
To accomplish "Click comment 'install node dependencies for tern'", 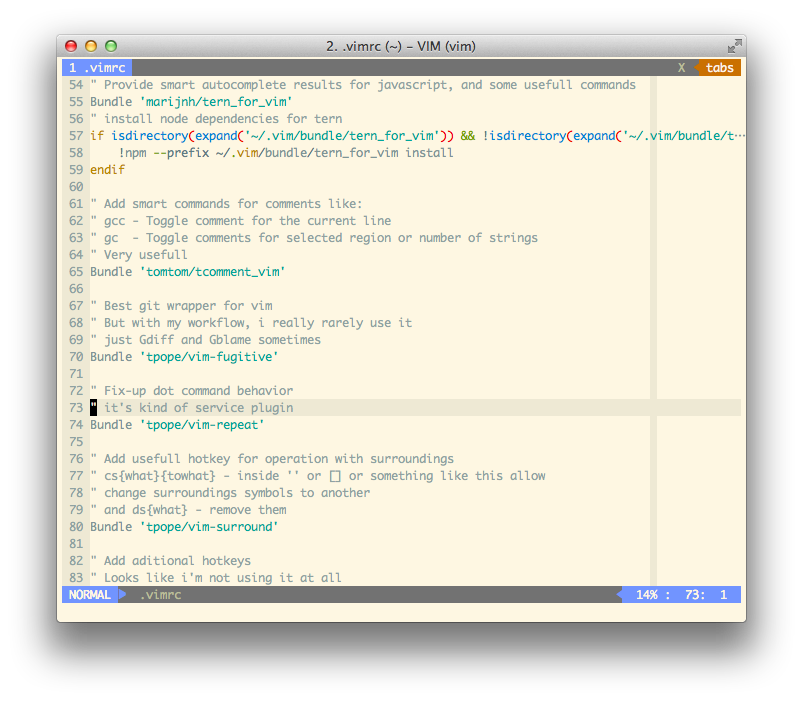I will click(223, 119).
